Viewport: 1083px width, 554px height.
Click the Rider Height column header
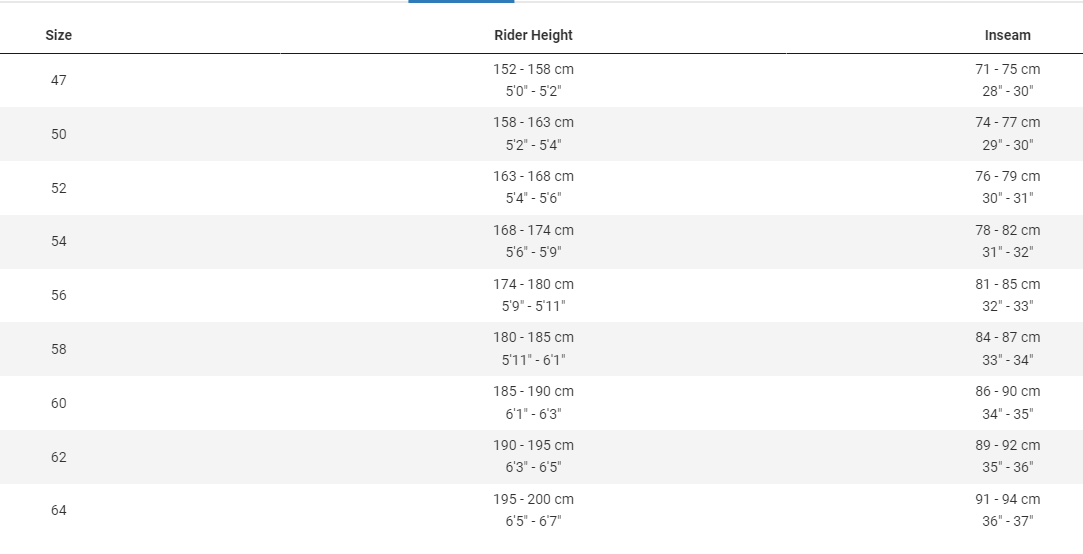tap(533, 35)
